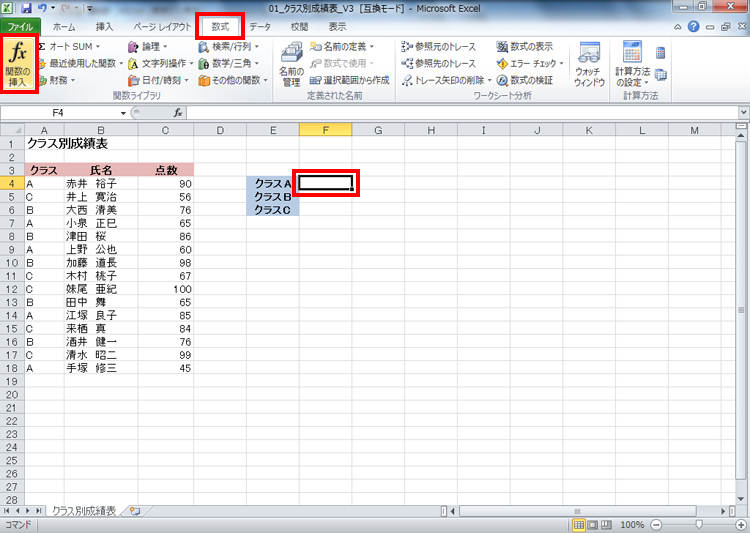Open 日付/時刻 functions menu
Image resolution: width=750 pixels, height=533 pixels.
pos(158,80)
